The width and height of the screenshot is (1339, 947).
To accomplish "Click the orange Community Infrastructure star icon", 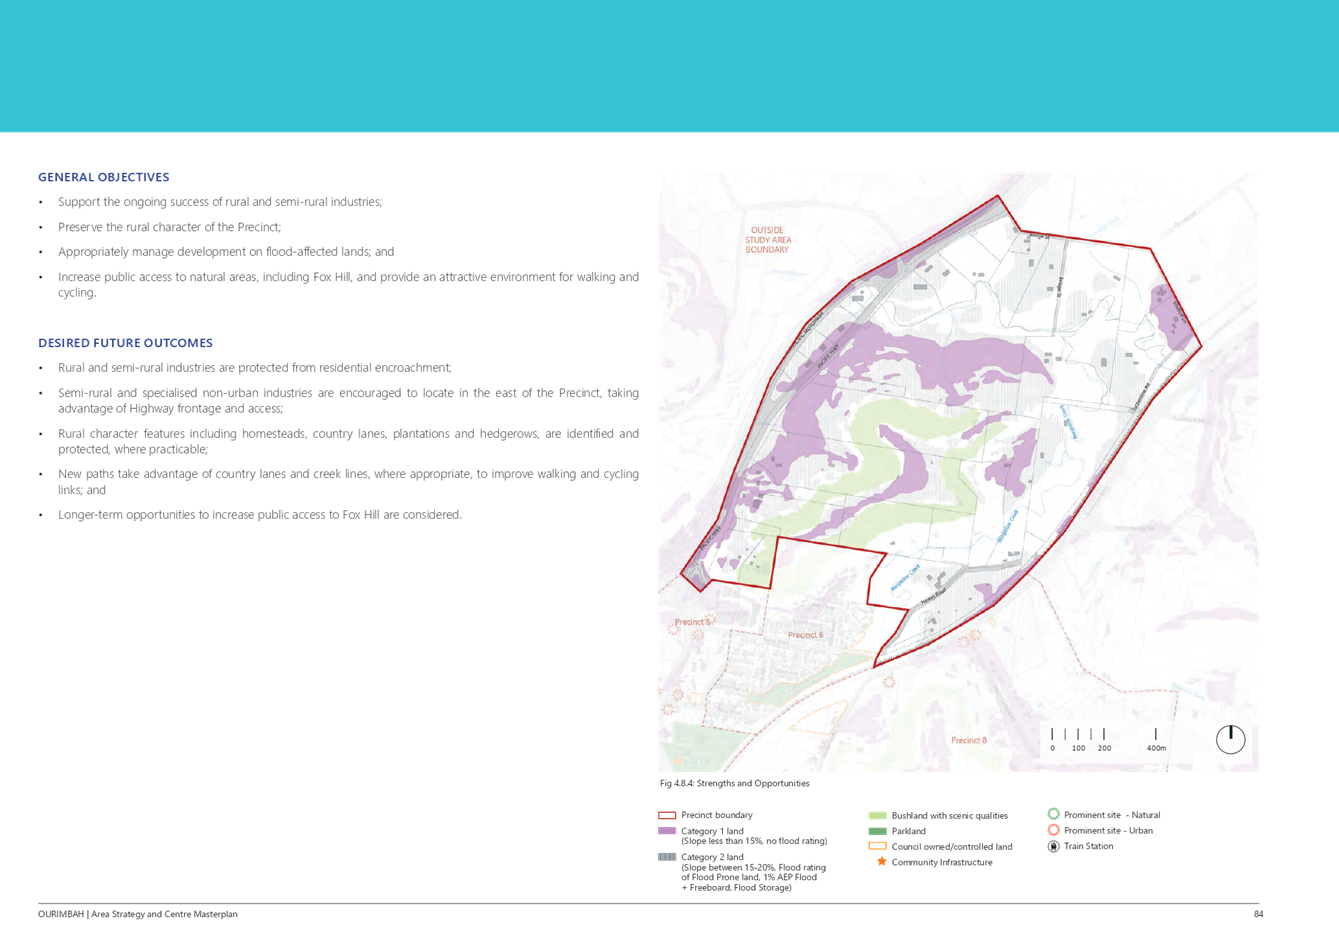I will click(x=881, y=862).
